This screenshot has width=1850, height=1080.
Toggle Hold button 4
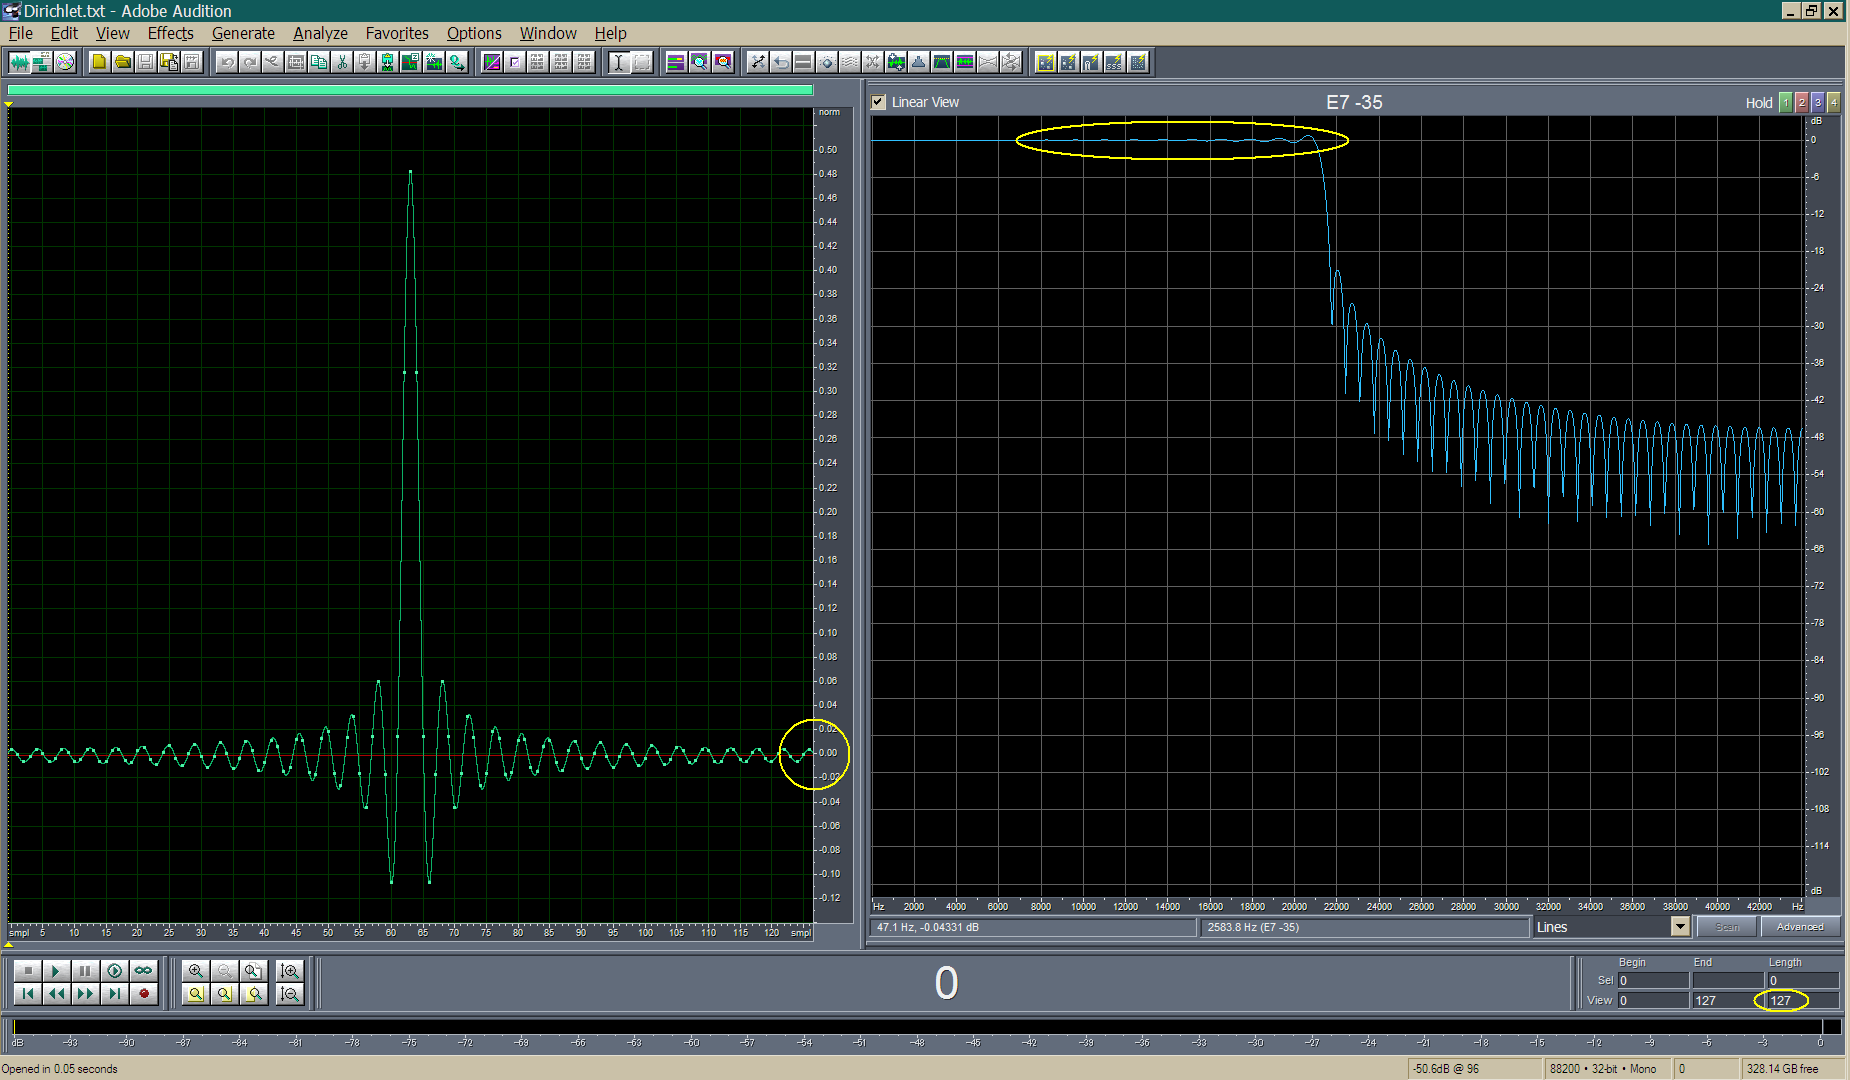pyautogui.click(x=1834, y=103)
